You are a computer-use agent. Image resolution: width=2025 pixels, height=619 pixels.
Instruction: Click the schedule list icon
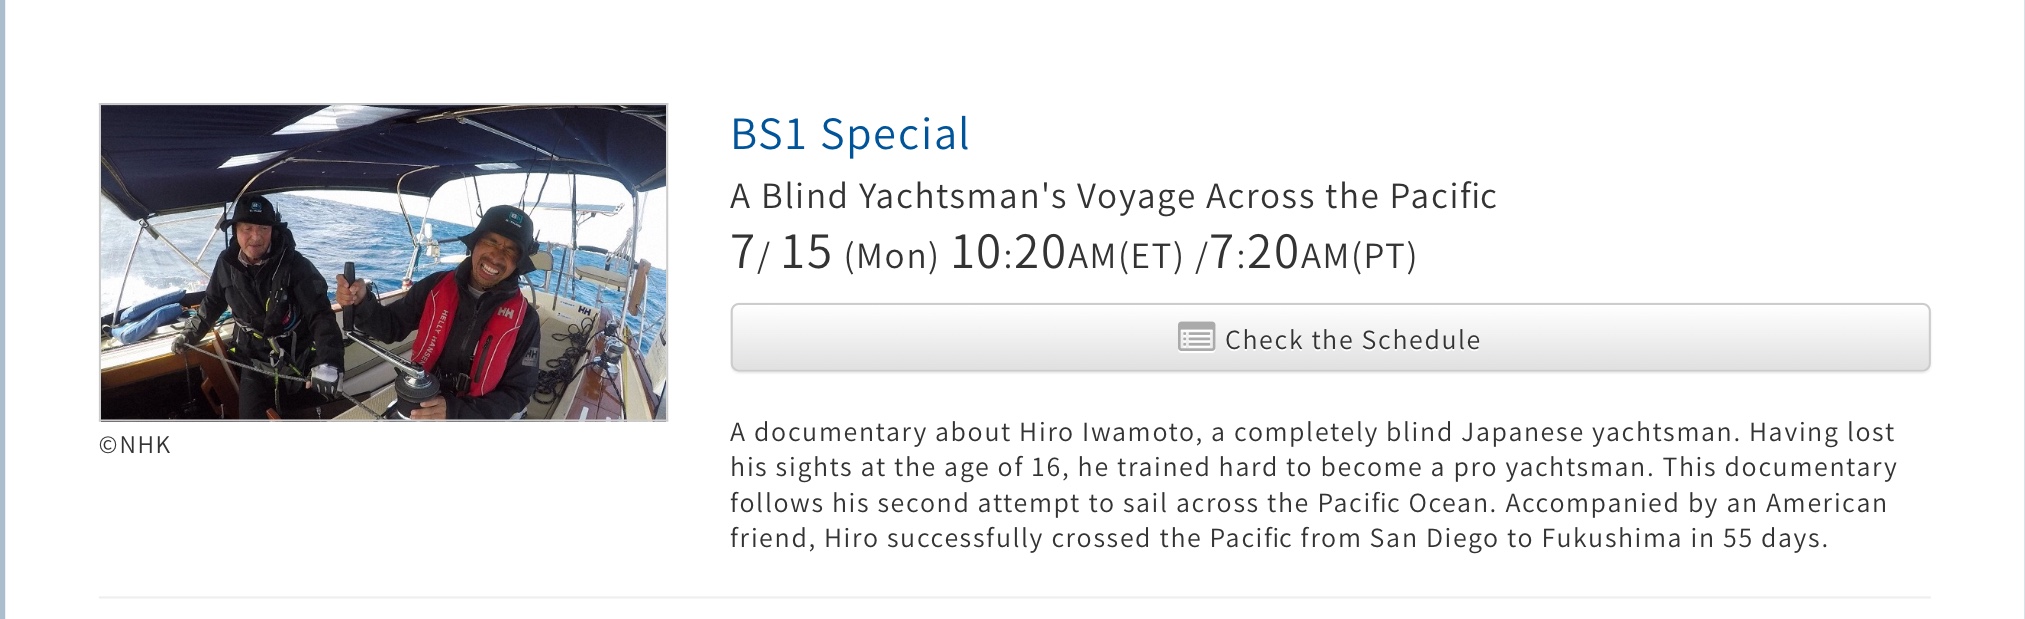(x=1196, y=338)
